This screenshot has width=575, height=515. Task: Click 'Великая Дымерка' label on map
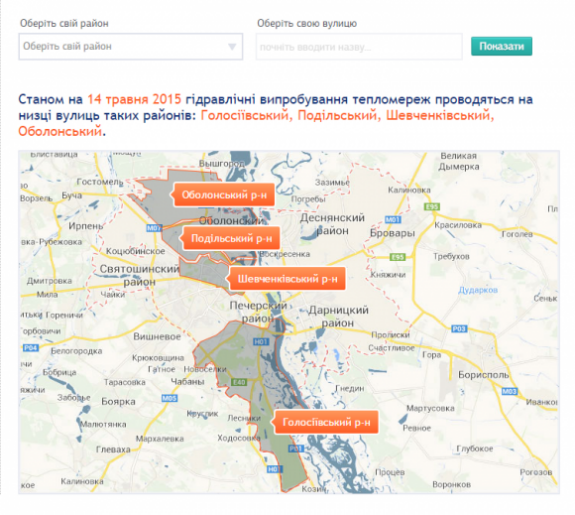(459, 161)
